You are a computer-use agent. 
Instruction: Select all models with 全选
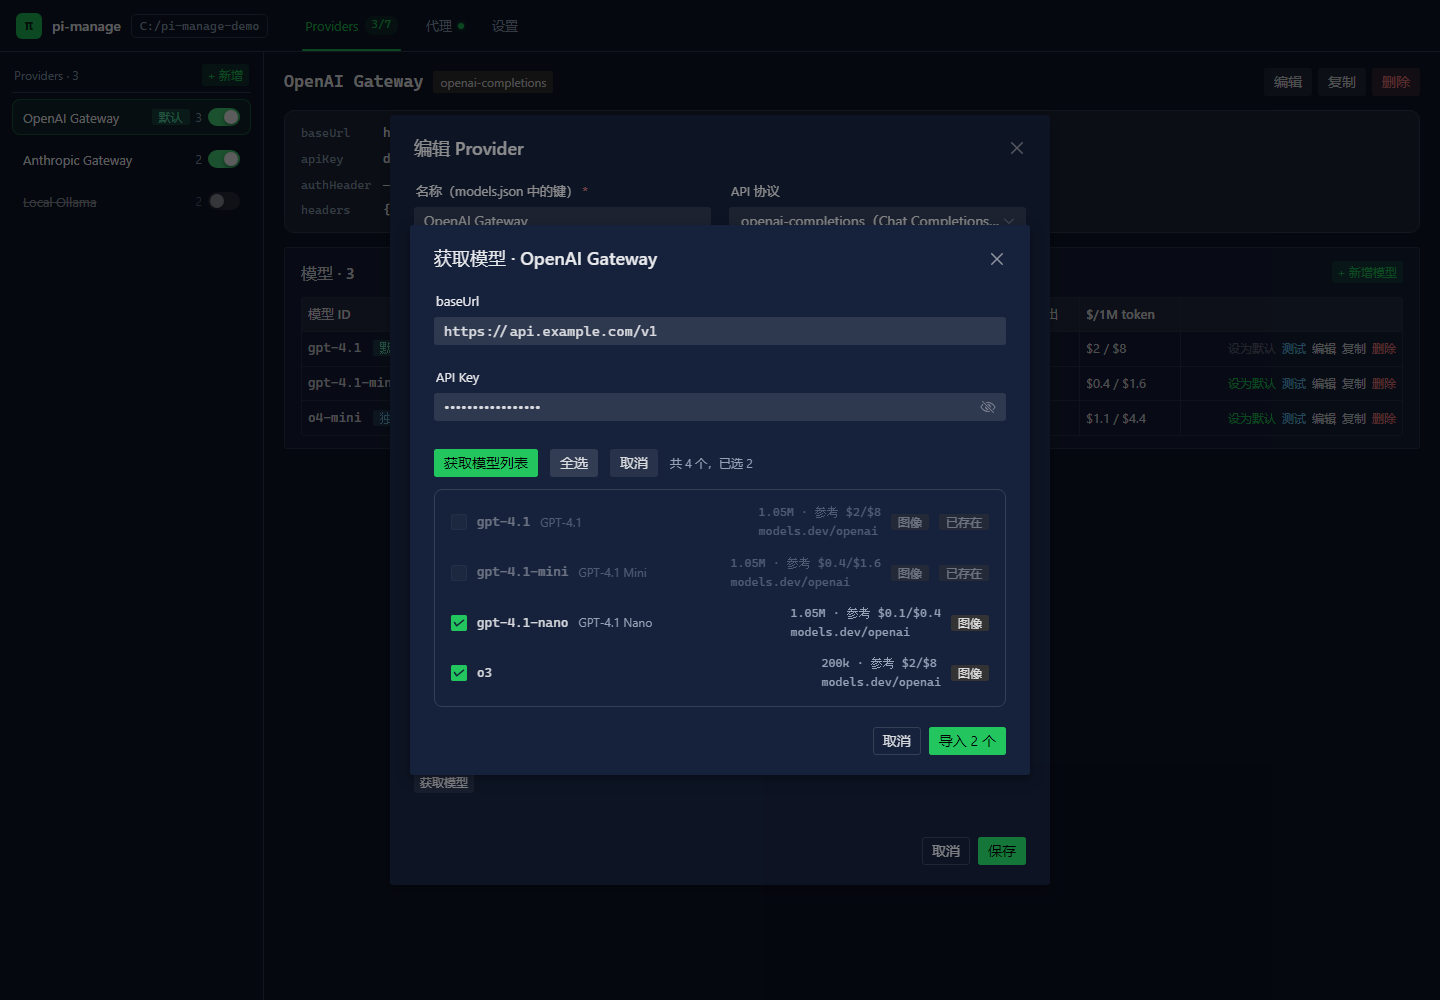[574, 463]
